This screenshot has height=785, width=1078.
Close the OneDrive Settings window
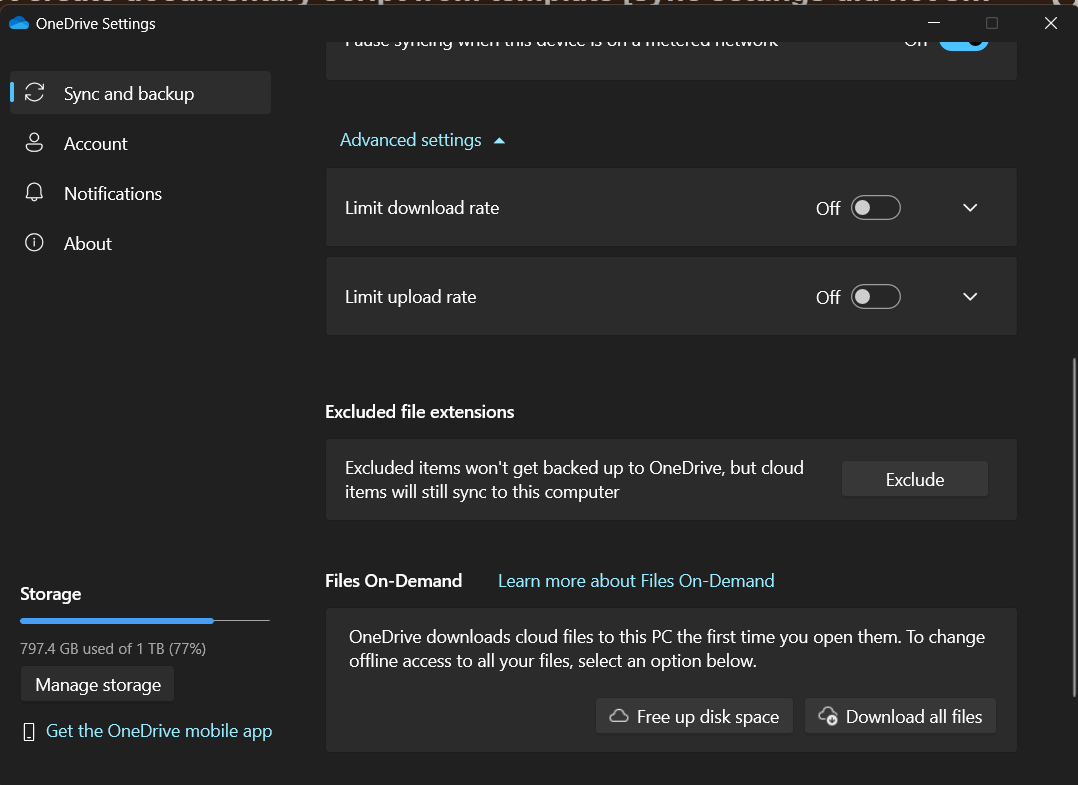coord(1050,23)
